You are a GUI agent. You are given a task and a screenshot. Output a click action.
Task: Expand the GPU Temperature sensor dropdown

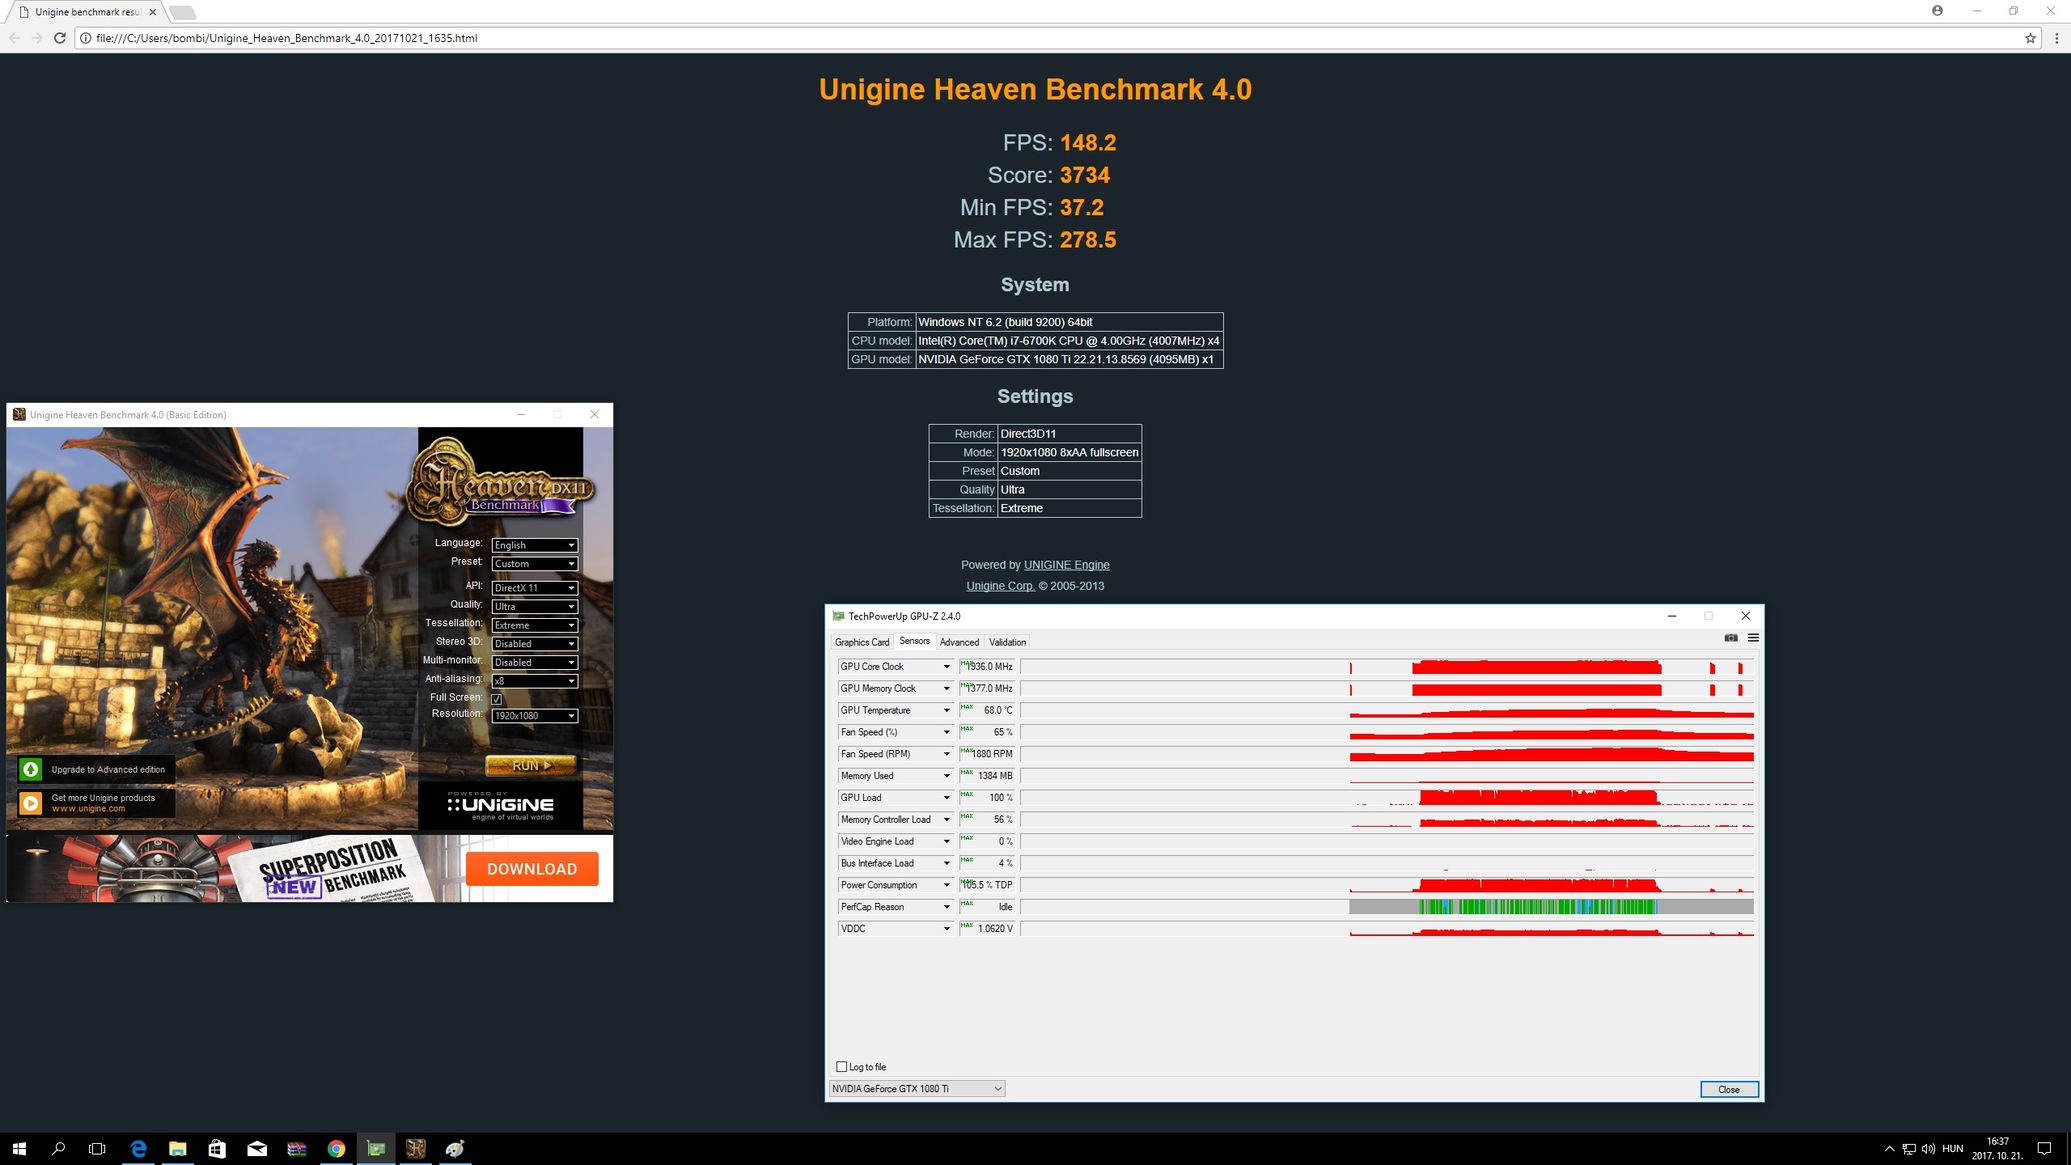pyautogui.click(x=946, y=711)
